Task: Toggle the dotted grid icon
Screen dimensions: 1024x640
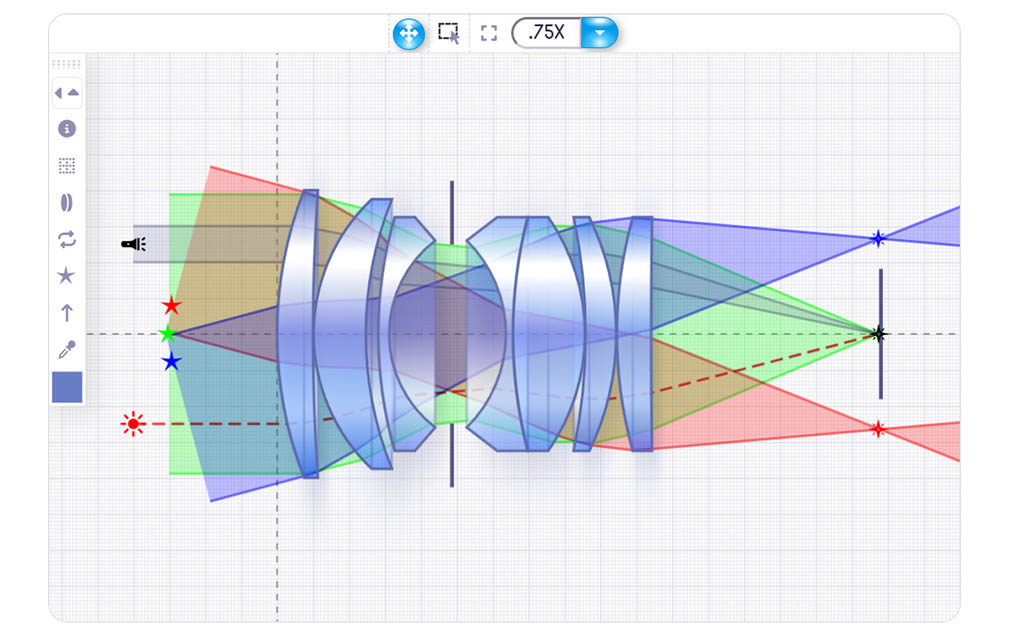Action: (x=67, y=165)
